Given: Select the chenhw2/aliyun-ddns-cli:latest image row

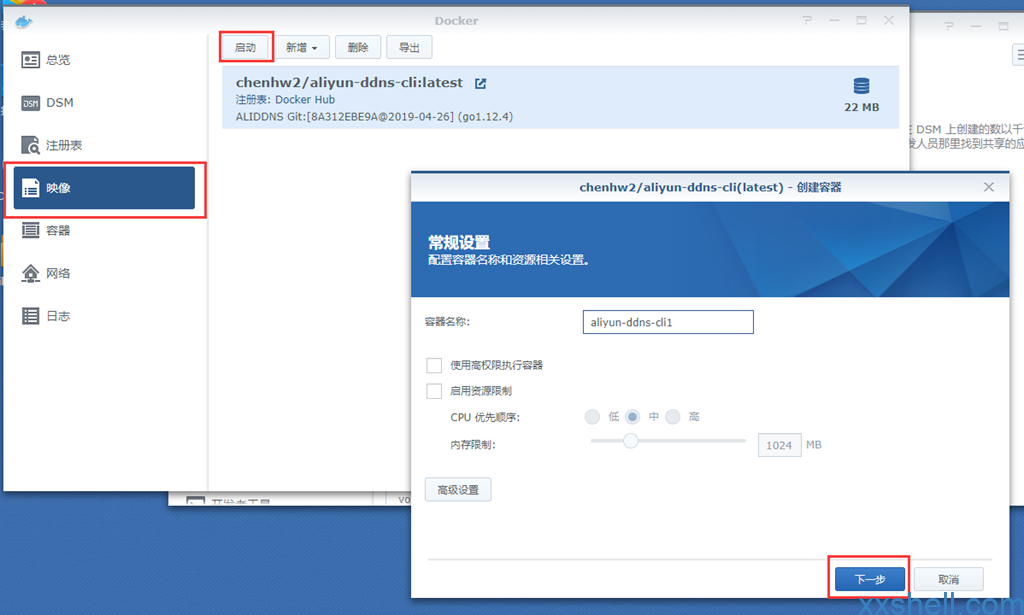Looking at the screenshot, I should point(560,98).
